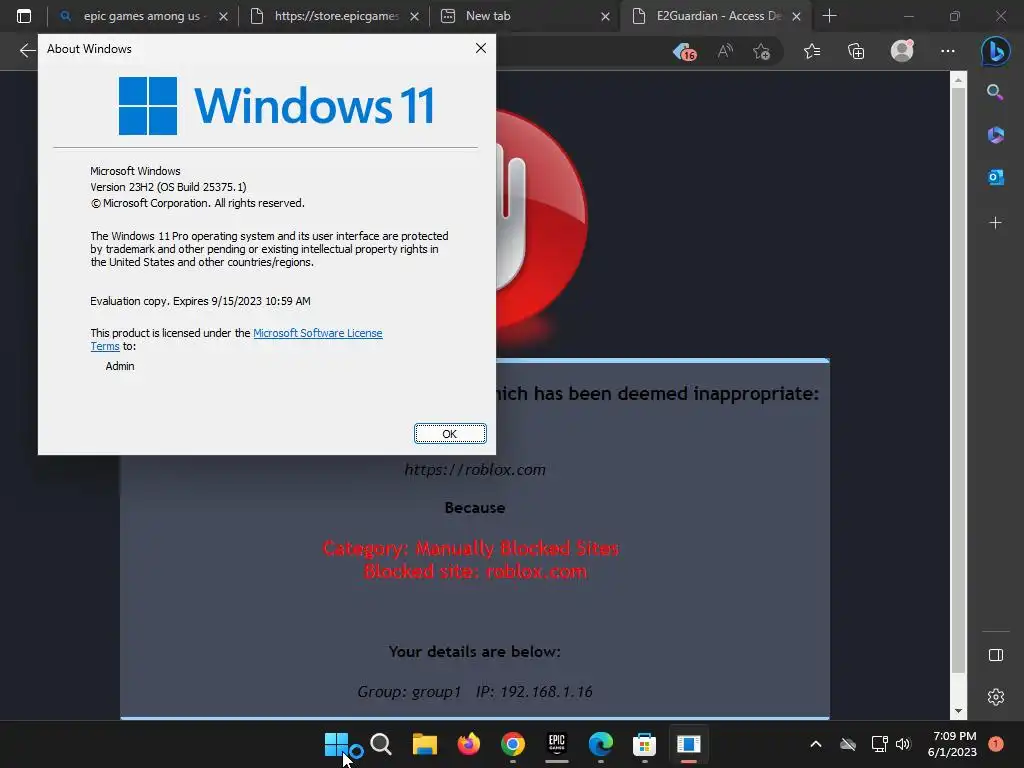The width and height of the screenshot is (1024, 768).
Task: Open the clock showing 7:09 PM
Action: tap(952, 744)
